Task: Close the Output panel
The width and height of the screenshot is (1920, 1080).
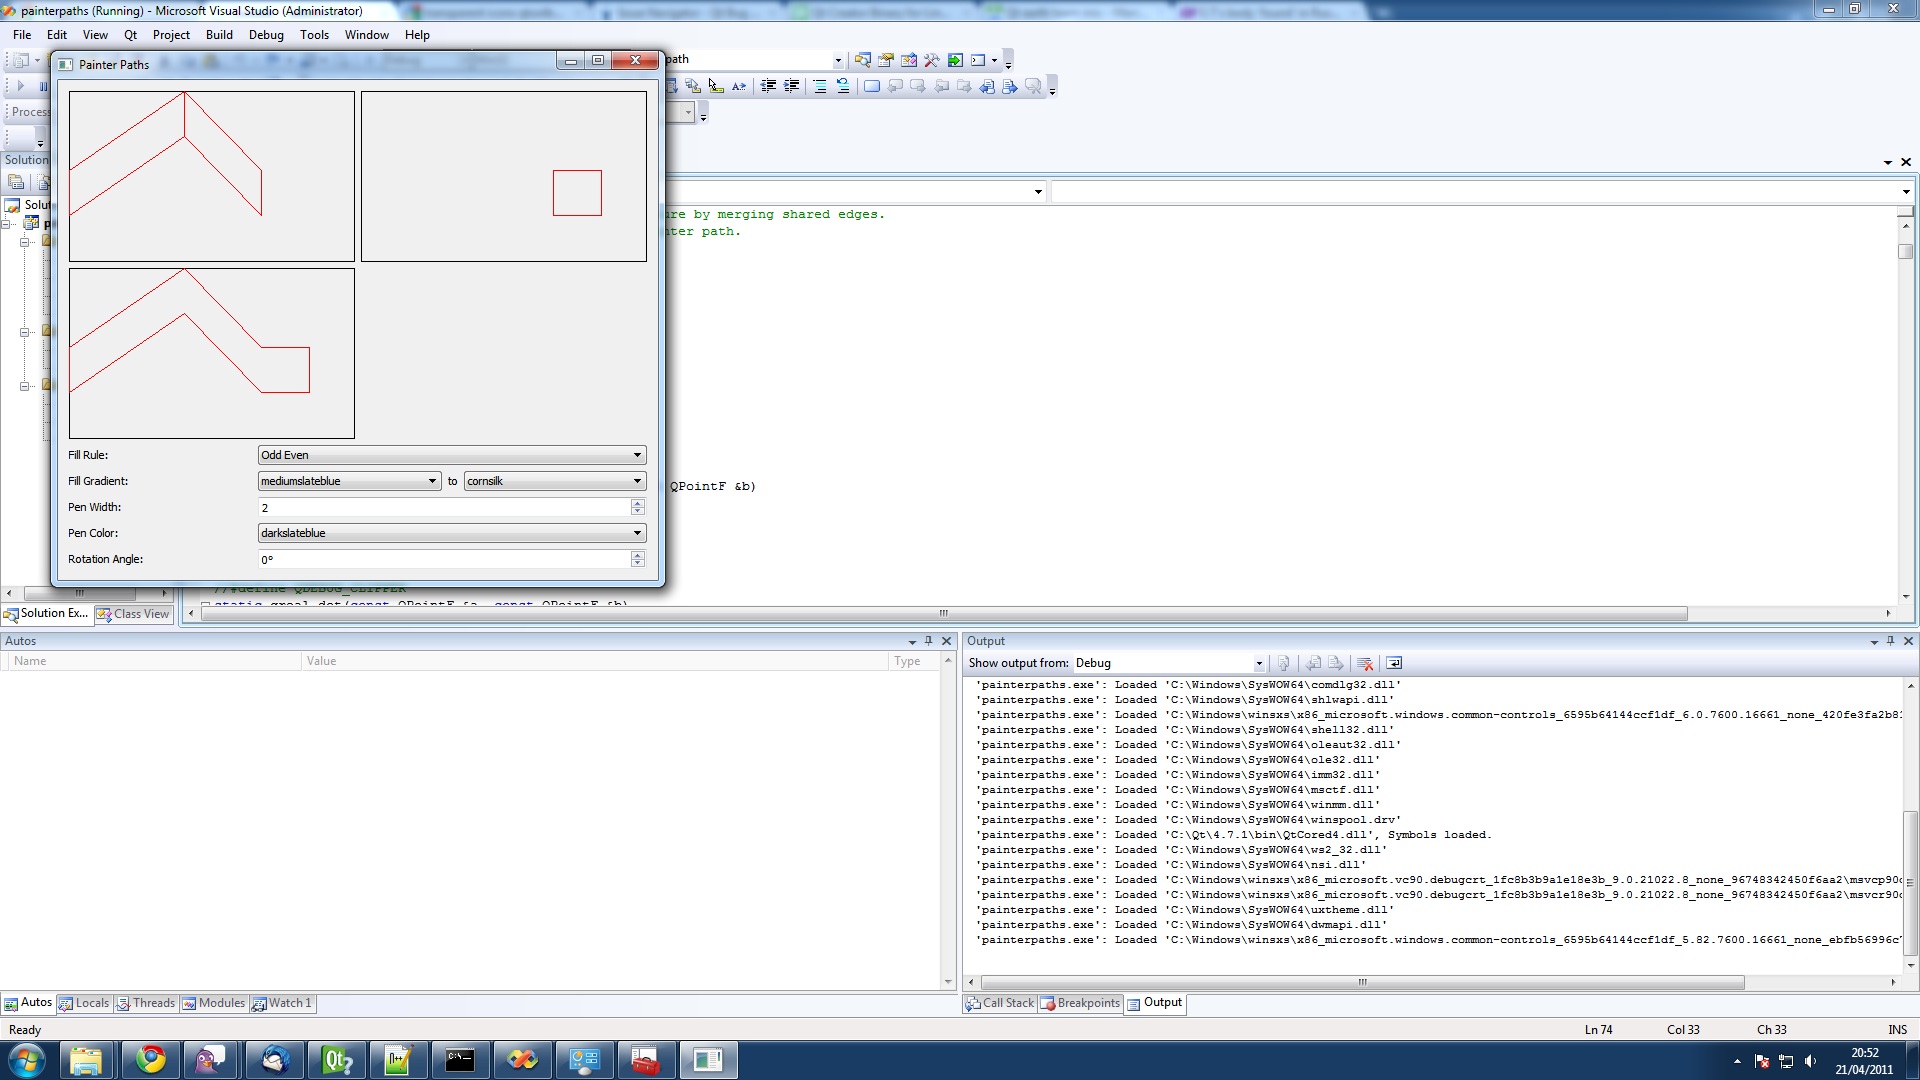Action: tap(1908, 641)
